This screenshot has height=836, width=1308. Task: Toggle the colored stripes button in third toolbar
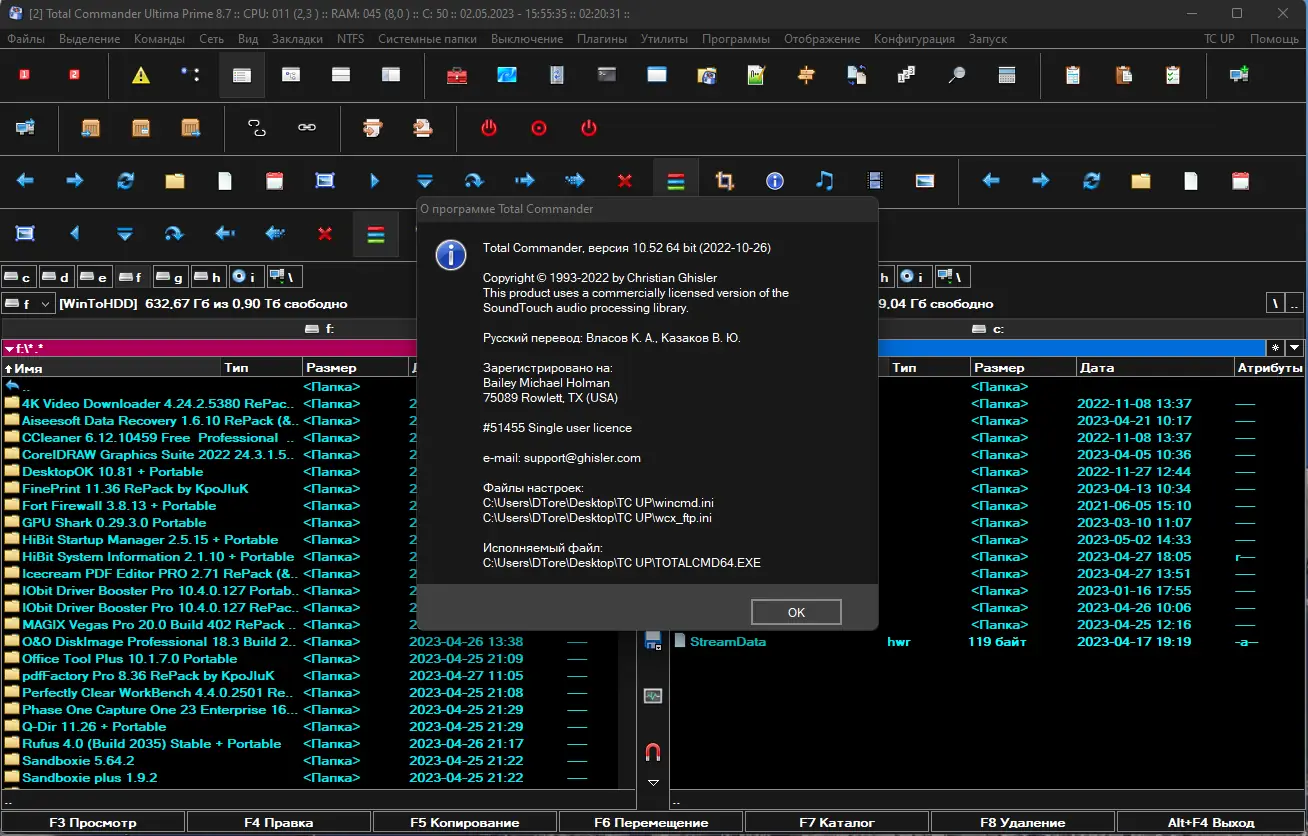coord(675,181)
